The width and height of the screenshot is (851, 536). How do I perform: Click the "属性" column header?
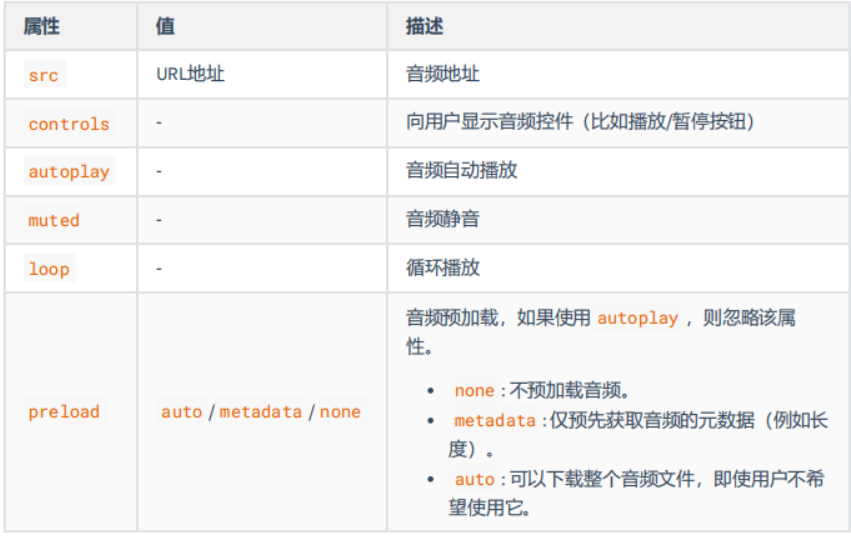pyautogui.click(x=44, y=27)
